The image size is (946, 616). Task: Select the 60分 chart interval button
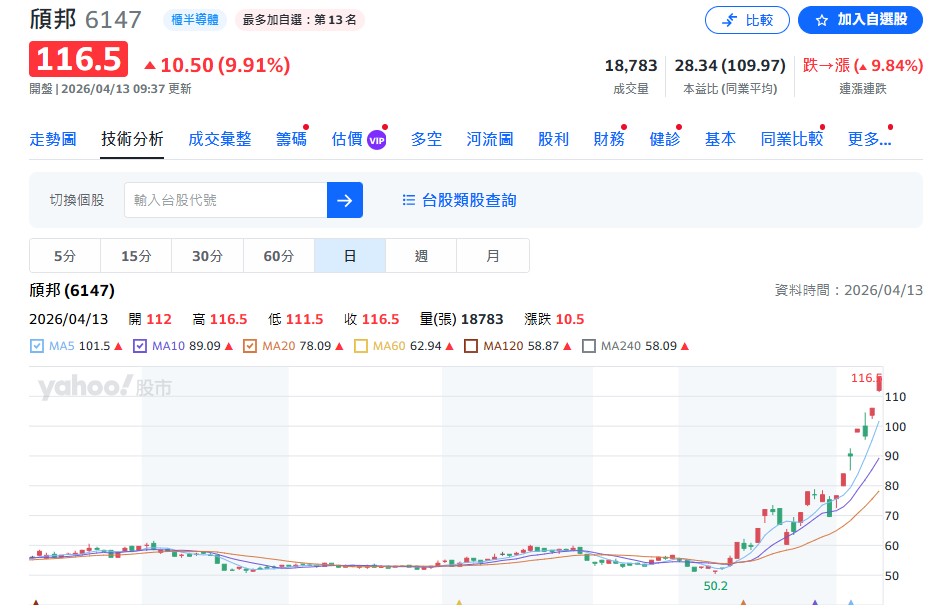coord(278,256)
